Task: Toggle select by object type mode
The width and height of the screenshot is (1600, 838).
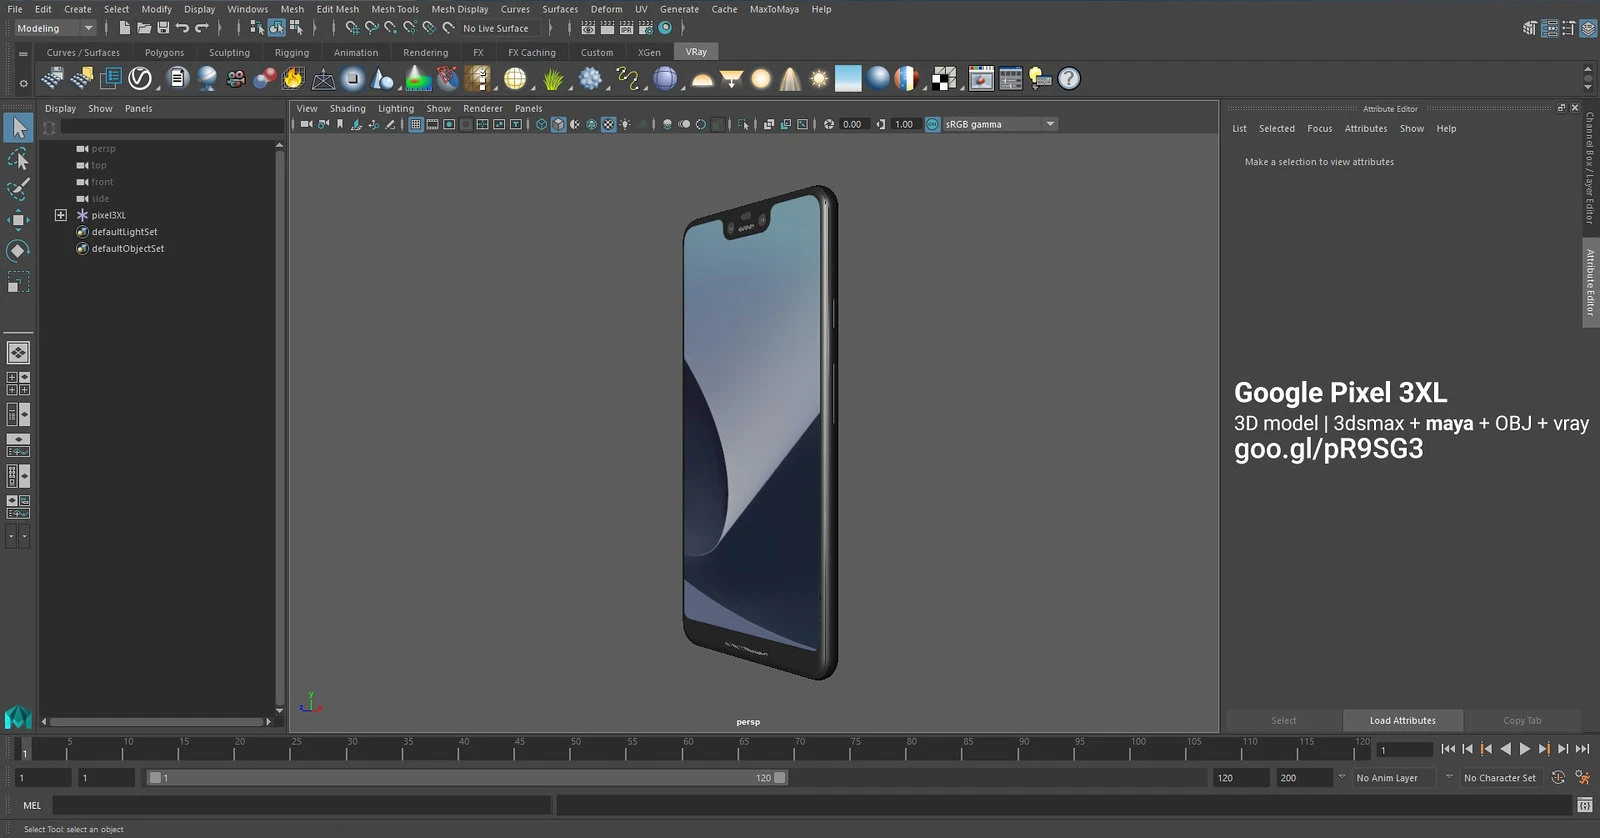Action: point(276,28)
